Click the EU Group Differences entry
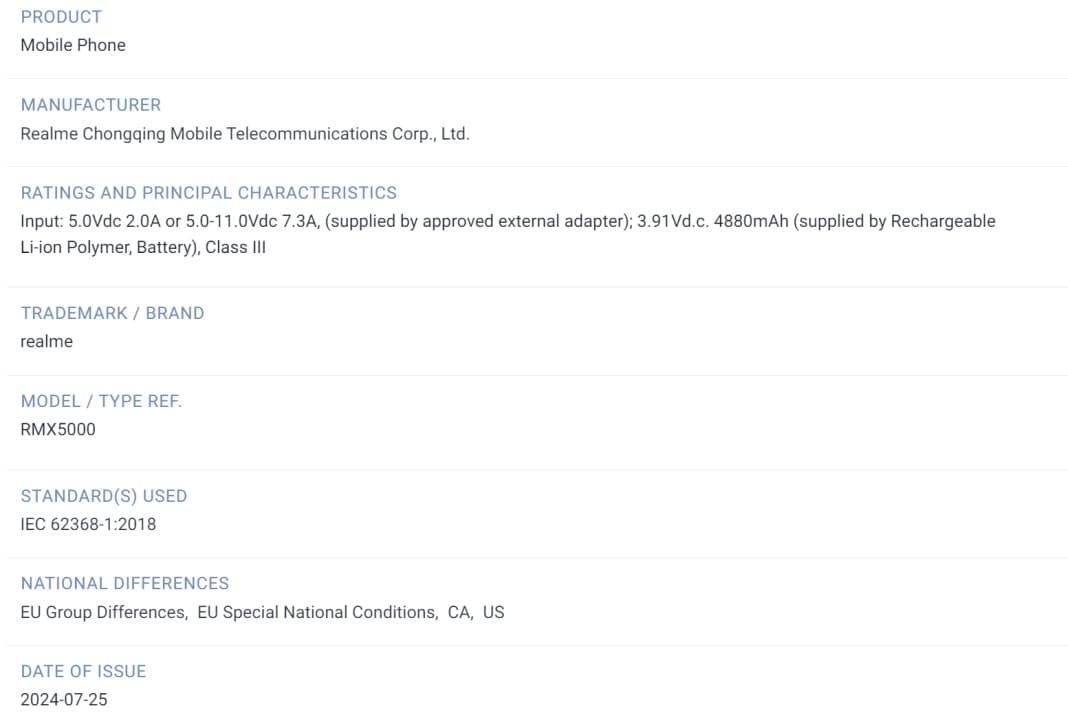 103,612
